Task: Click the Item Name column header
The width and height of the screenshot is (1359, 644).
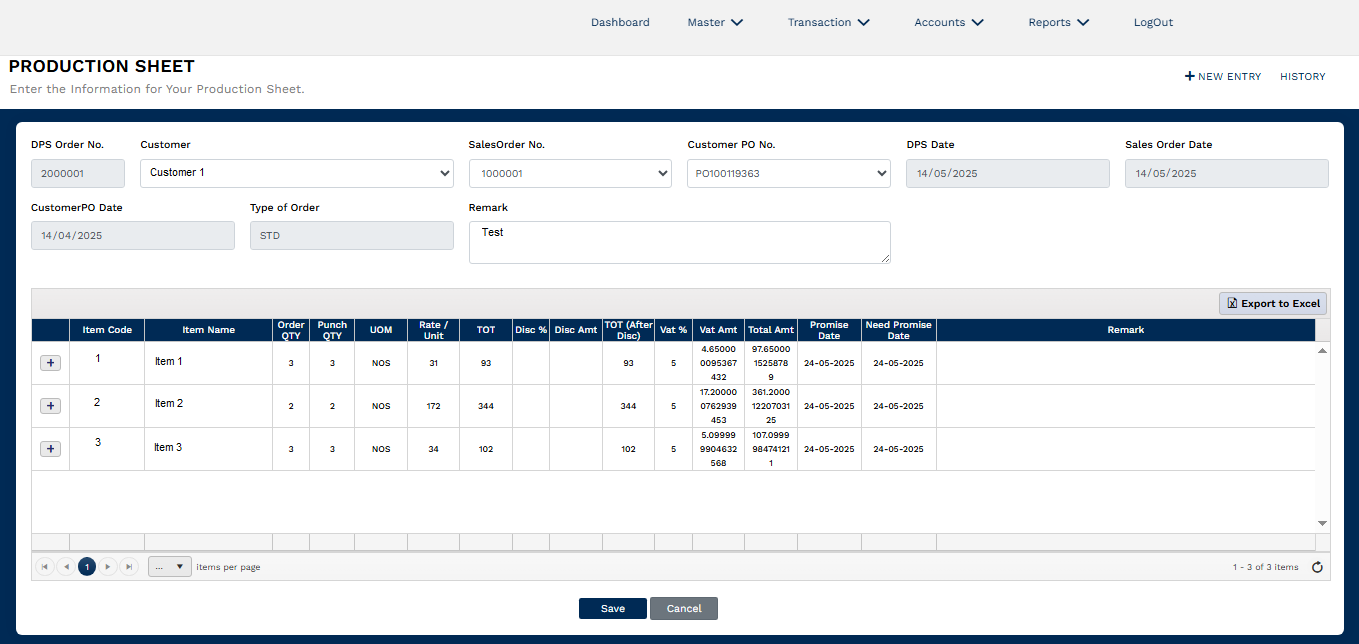Action: point(208,330)
